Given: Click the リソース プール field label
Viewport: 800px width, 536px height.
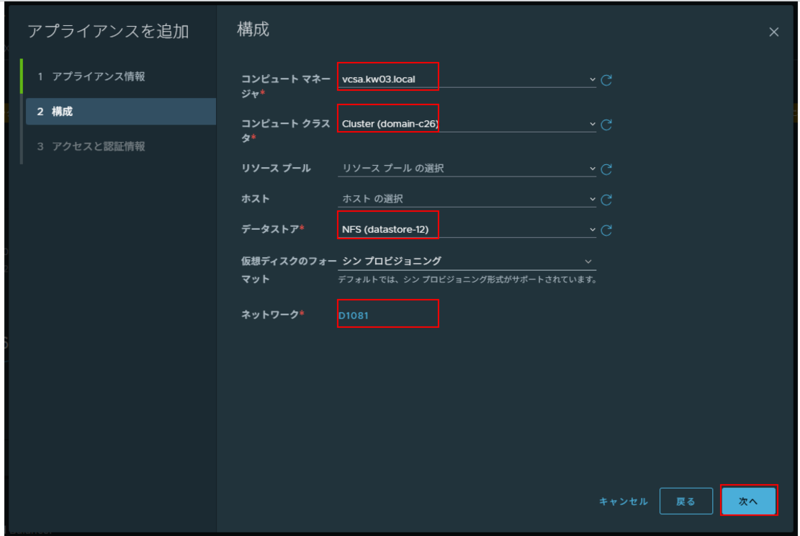Looking at the screenshot, I should [x=276, y=168].
